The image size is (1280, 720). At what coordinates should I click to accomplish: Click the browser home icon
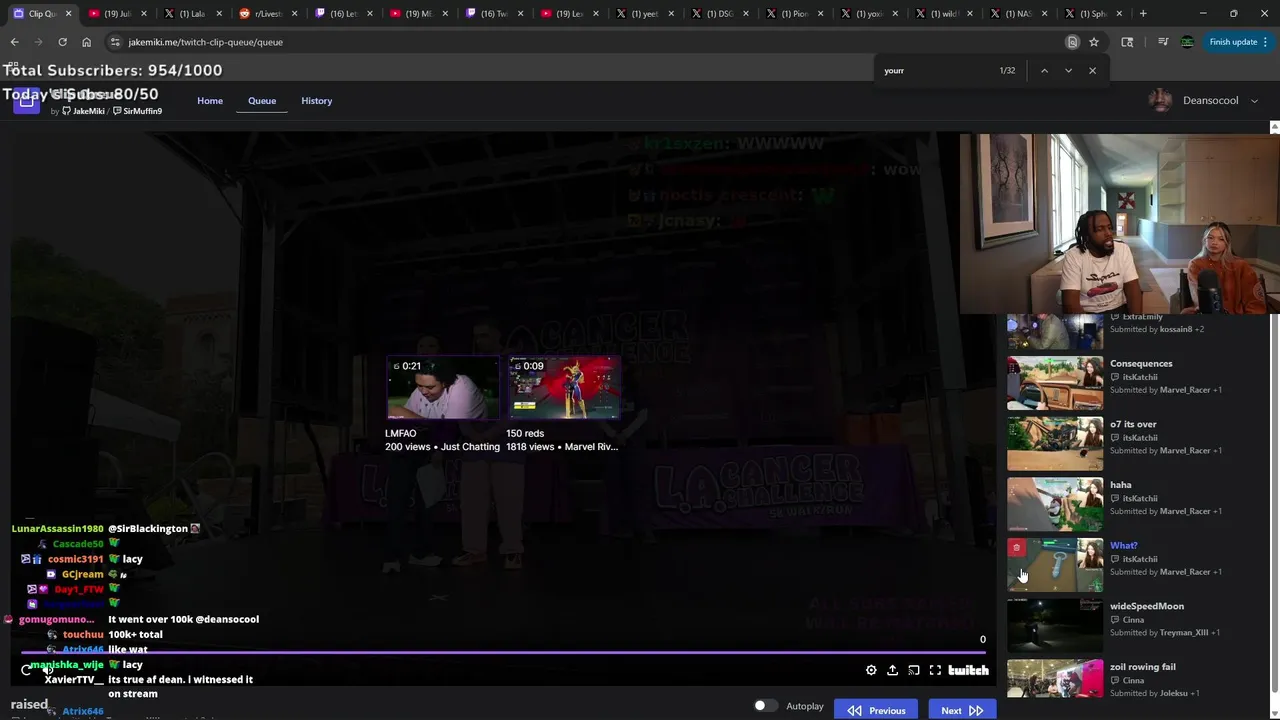tap(86, 42)
